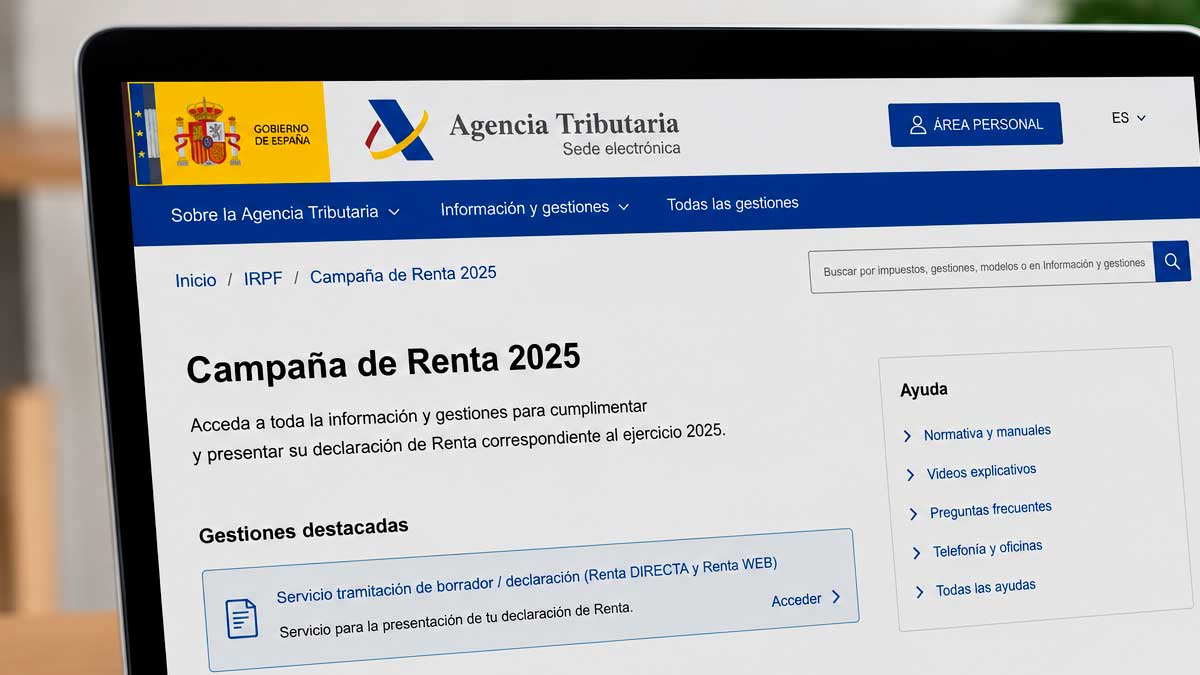Open Campaña de Renta 2025 breadcrumb
Image resolution: width=1200 pixels, height=675 pixels.
403,275
